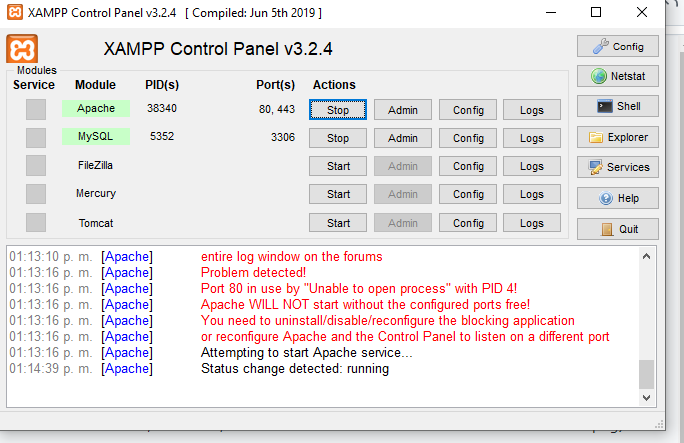The image size is (684, 443).
Task: Click 'Attempting to start Apache service...' line
Action: point(306,353)
